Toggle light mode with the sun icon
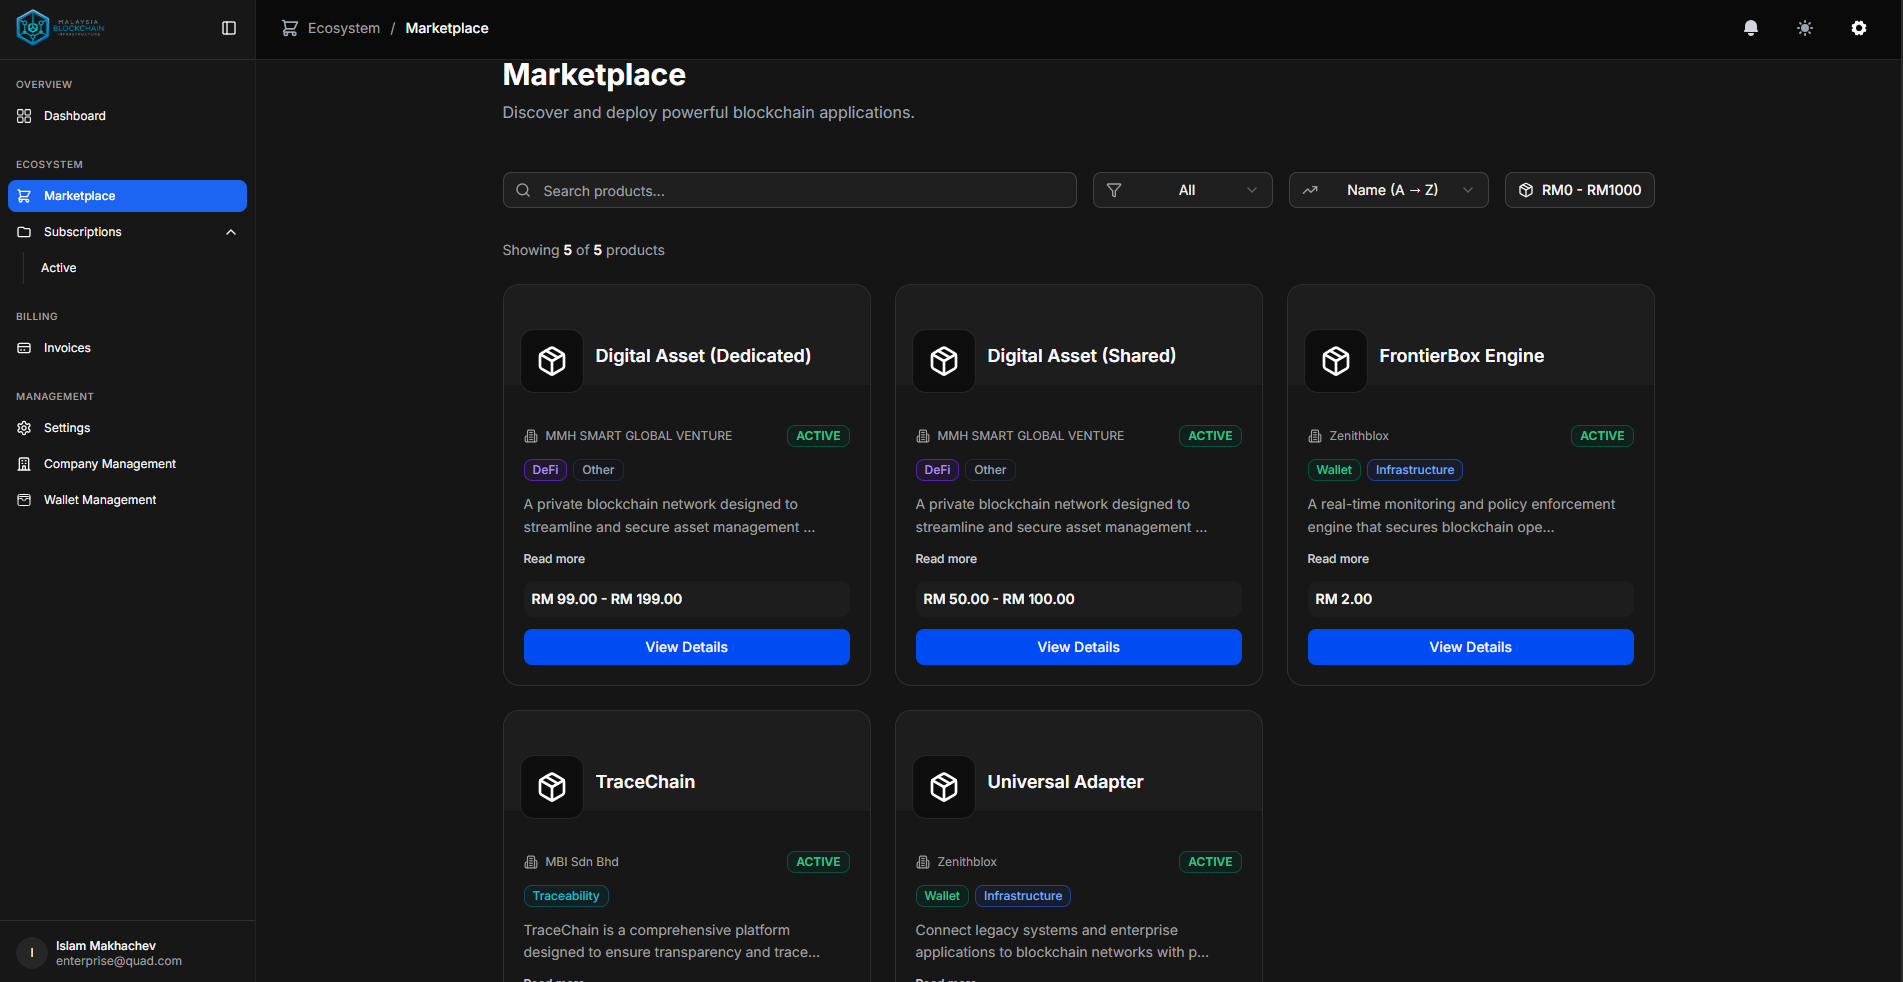 pyautogui.click(x=1804, y=28)
